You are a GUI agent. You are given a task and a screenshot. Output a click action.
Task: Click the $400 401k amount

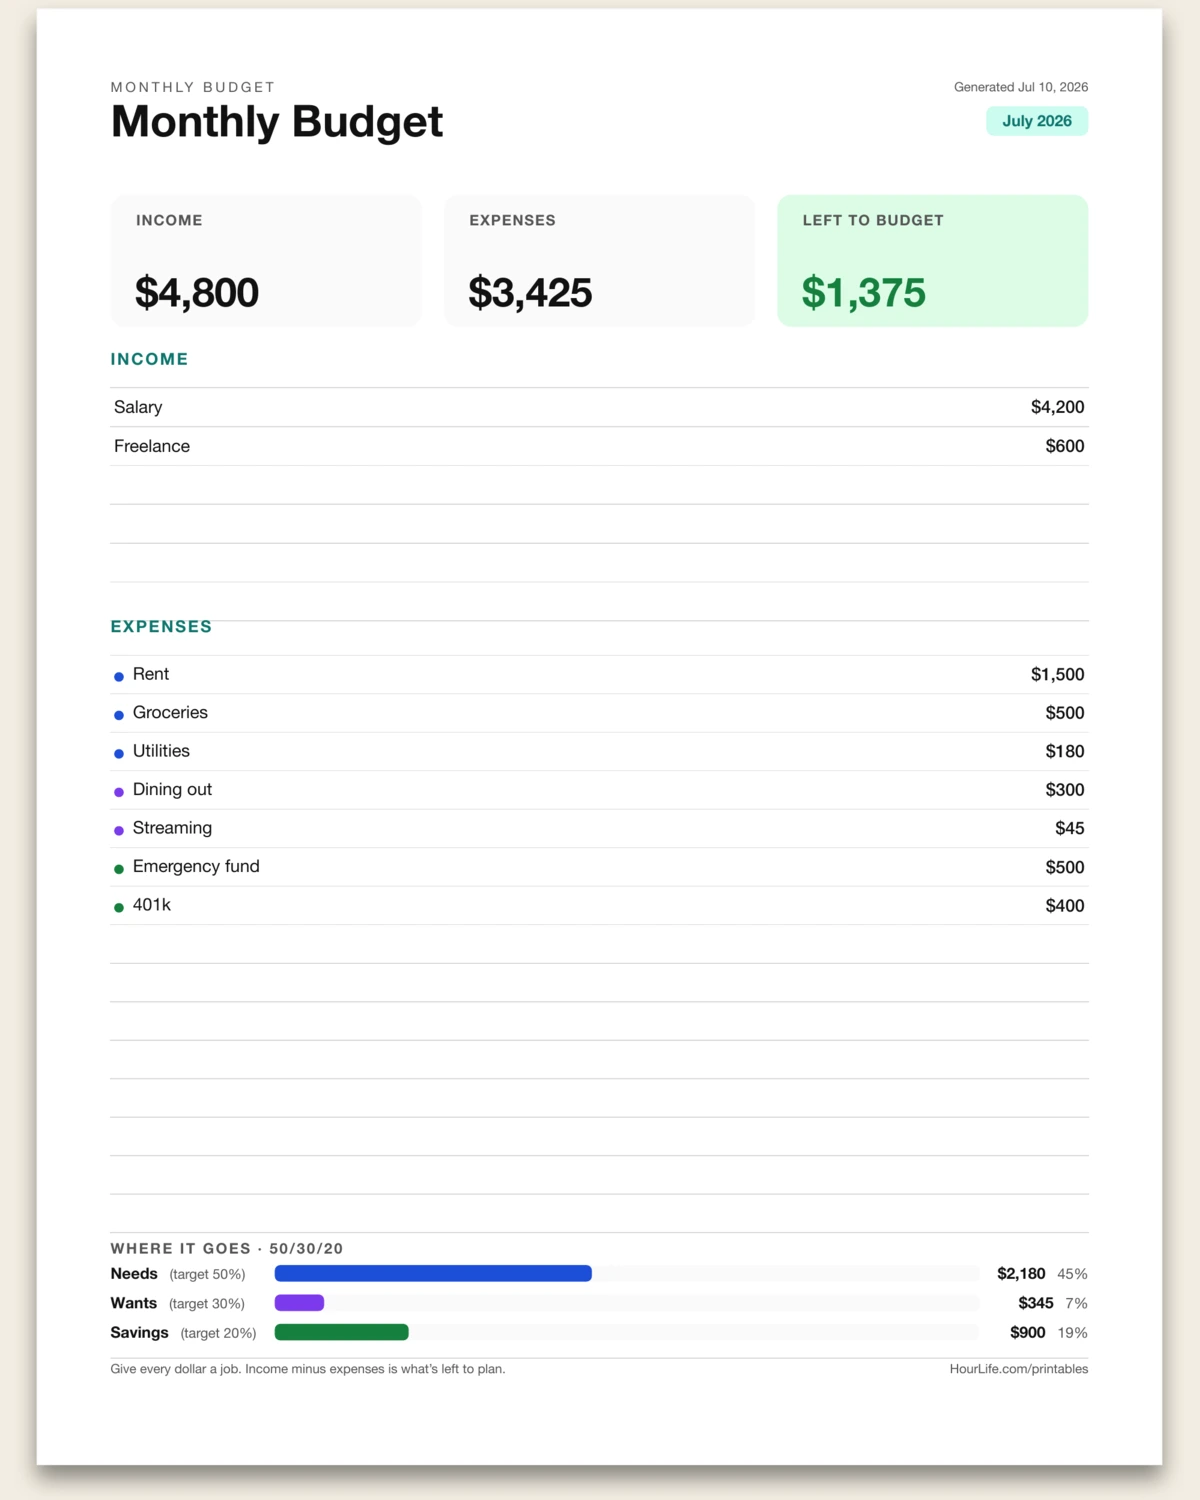tap(1065, 905)
